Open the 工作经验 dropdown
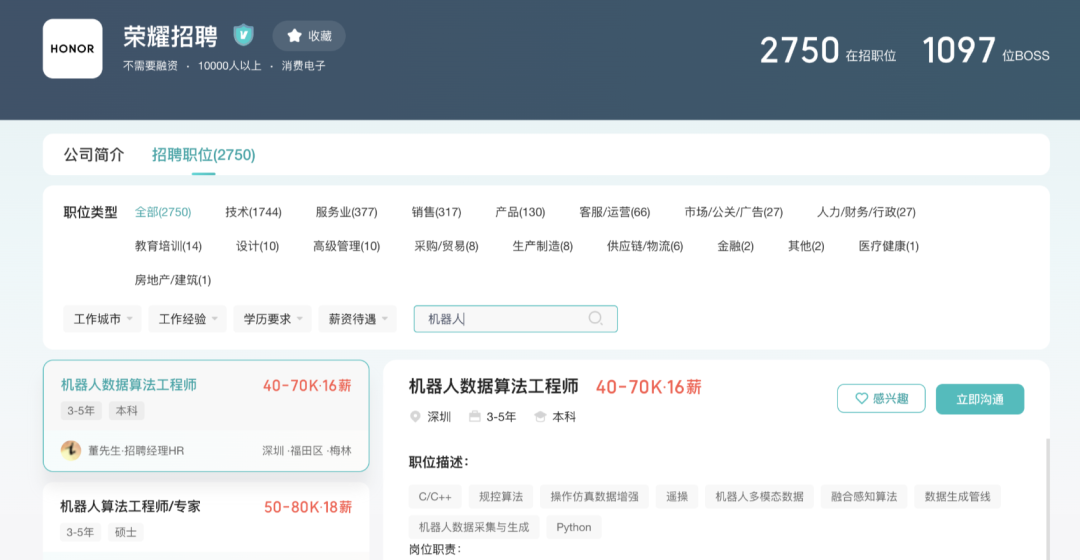The width and height of the screenshot is (1080, 560). pos(187,319)
